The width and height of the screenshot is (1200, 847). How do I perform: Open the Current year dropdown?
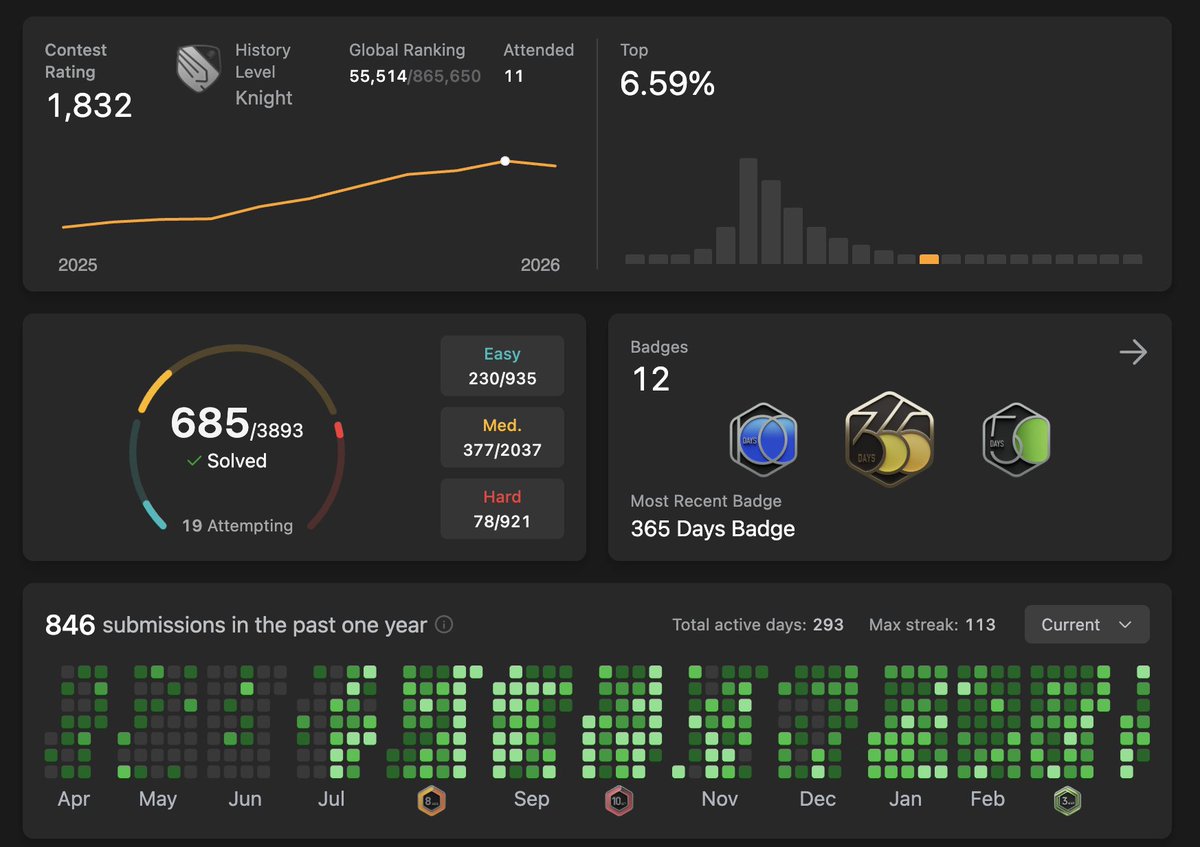[1087, 625]
